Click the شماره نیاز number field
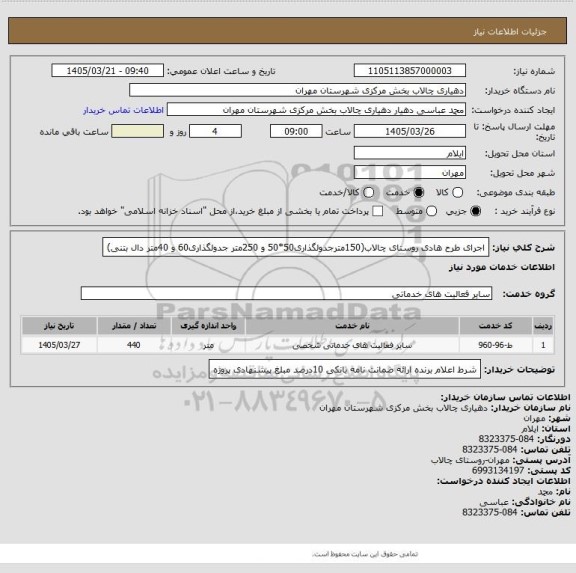 (410, 71)
